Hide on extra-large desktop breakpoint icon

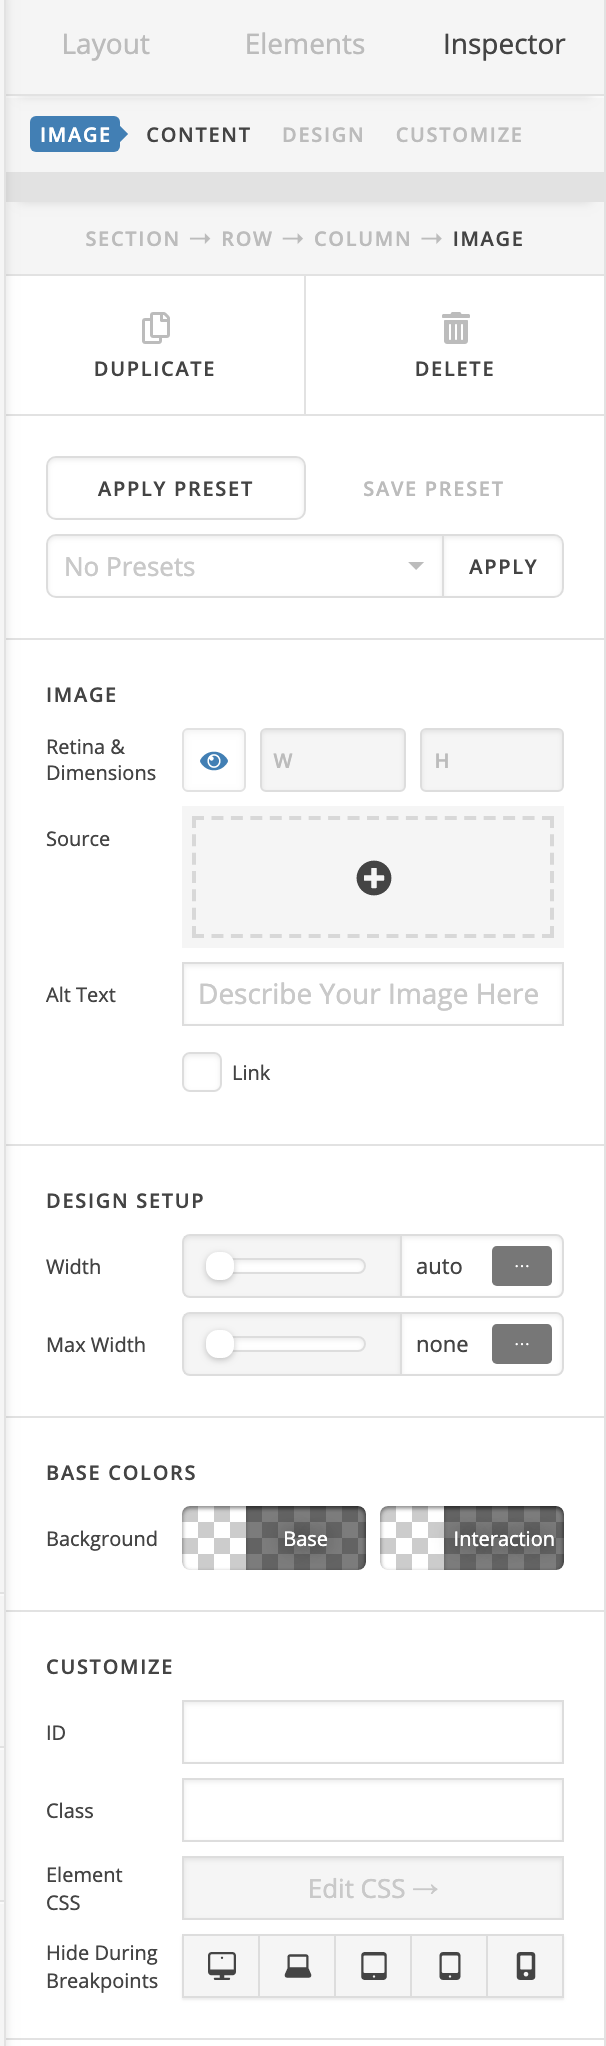pos(221,1966)
